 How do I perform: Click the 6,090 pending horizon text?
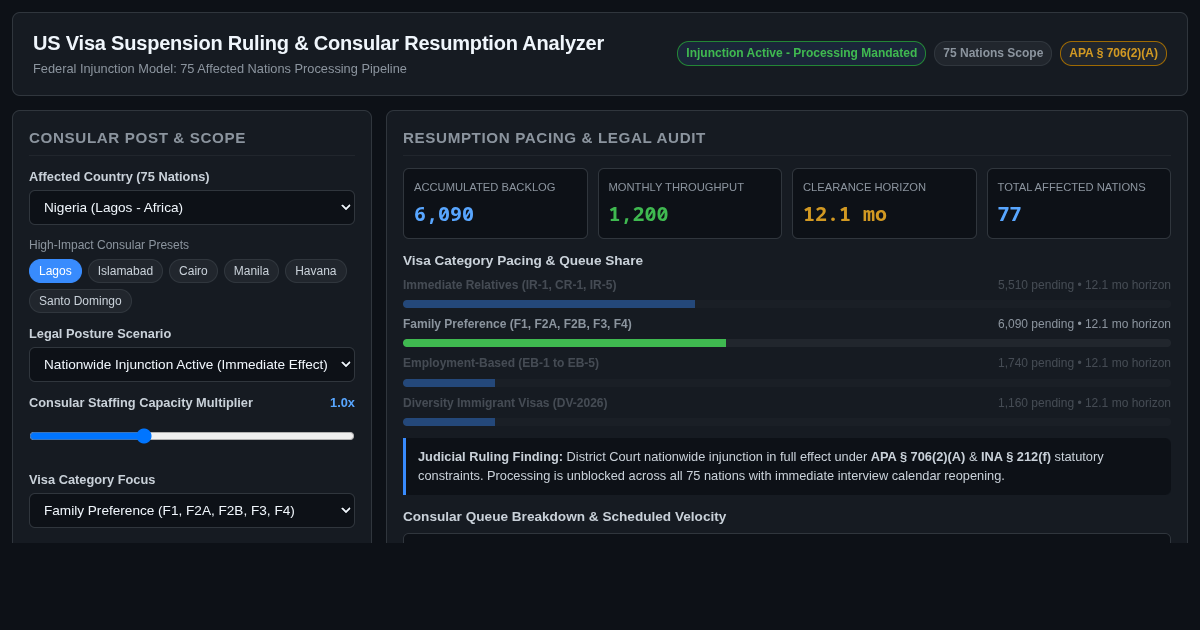click(1084, 324)
